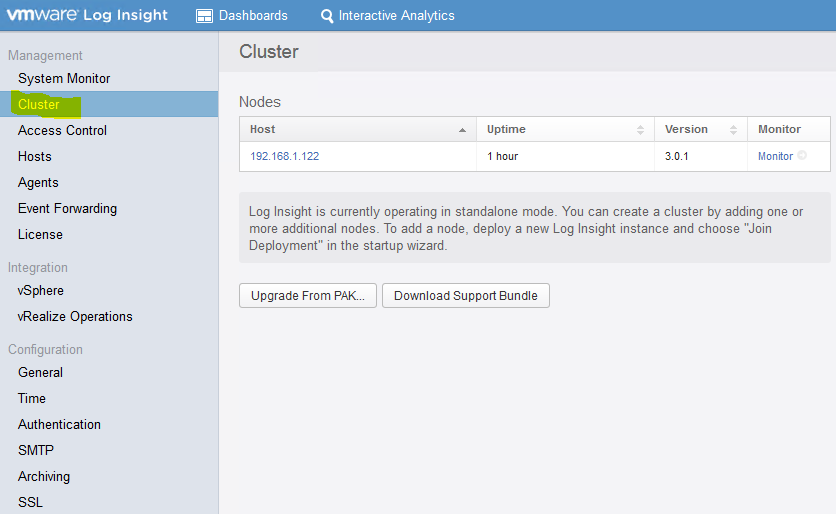
Task: Open System Monitor in the sidebar
Action: tap(64, 78)
